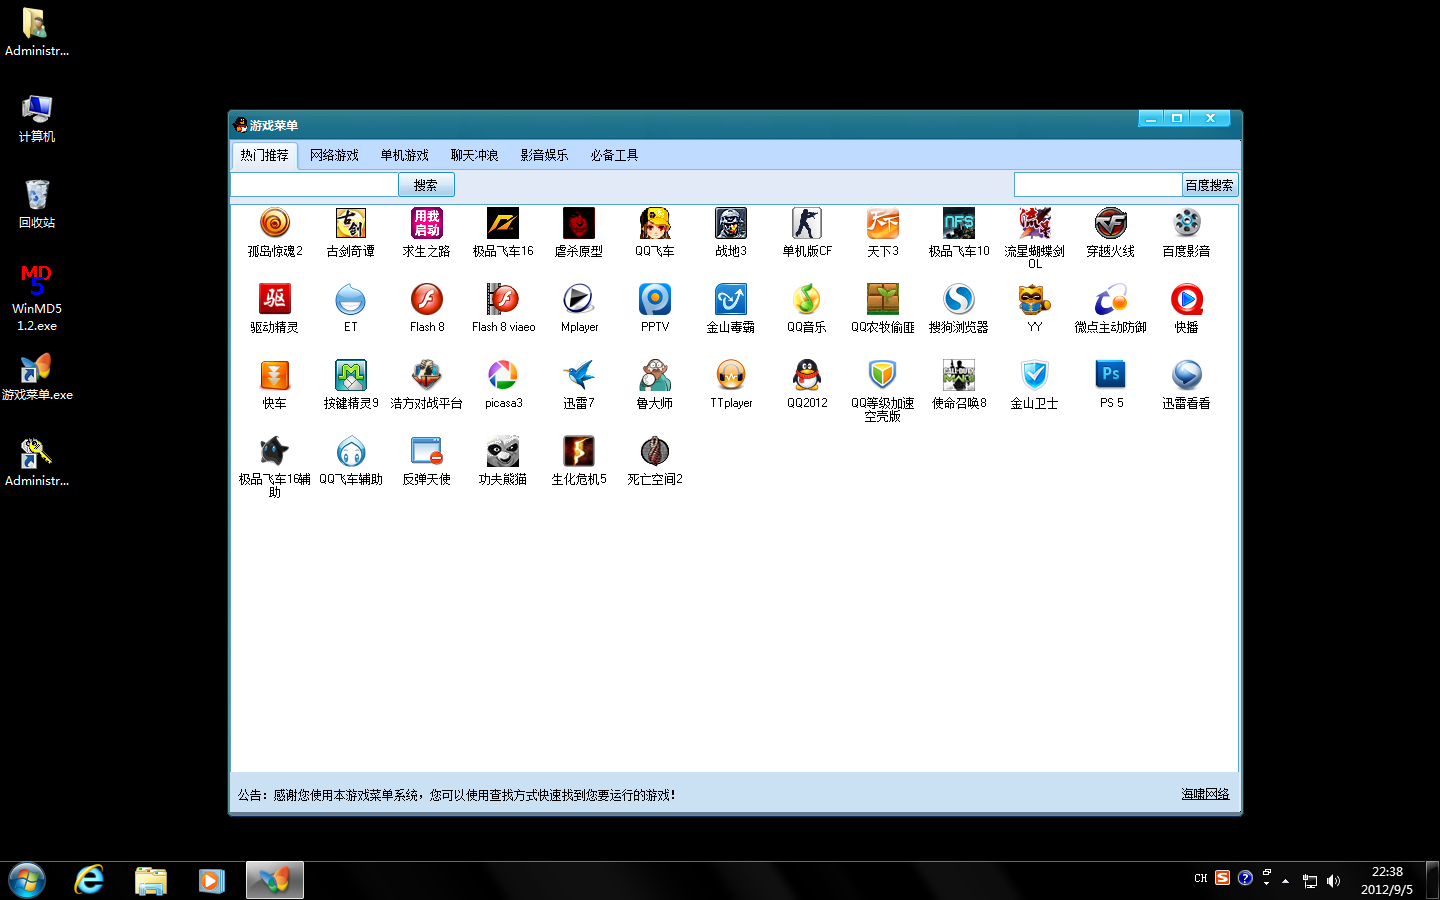Screen dimensions: 1440x900
Task: Open the QQ音乐 music icon
Action: click(x=807, y=299)
